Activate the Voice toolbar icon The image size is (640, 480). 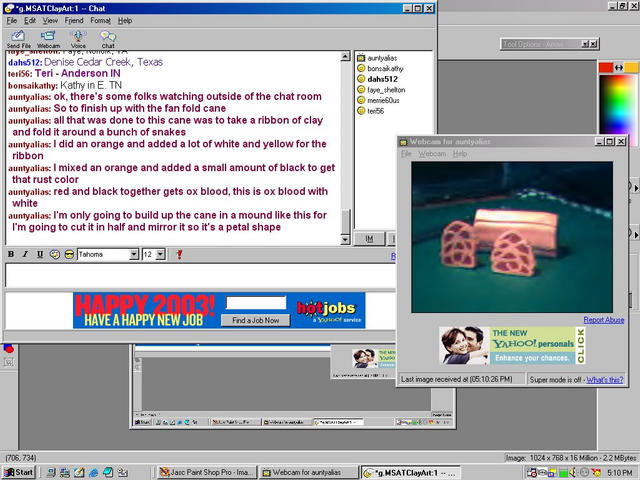coord(78,39)
